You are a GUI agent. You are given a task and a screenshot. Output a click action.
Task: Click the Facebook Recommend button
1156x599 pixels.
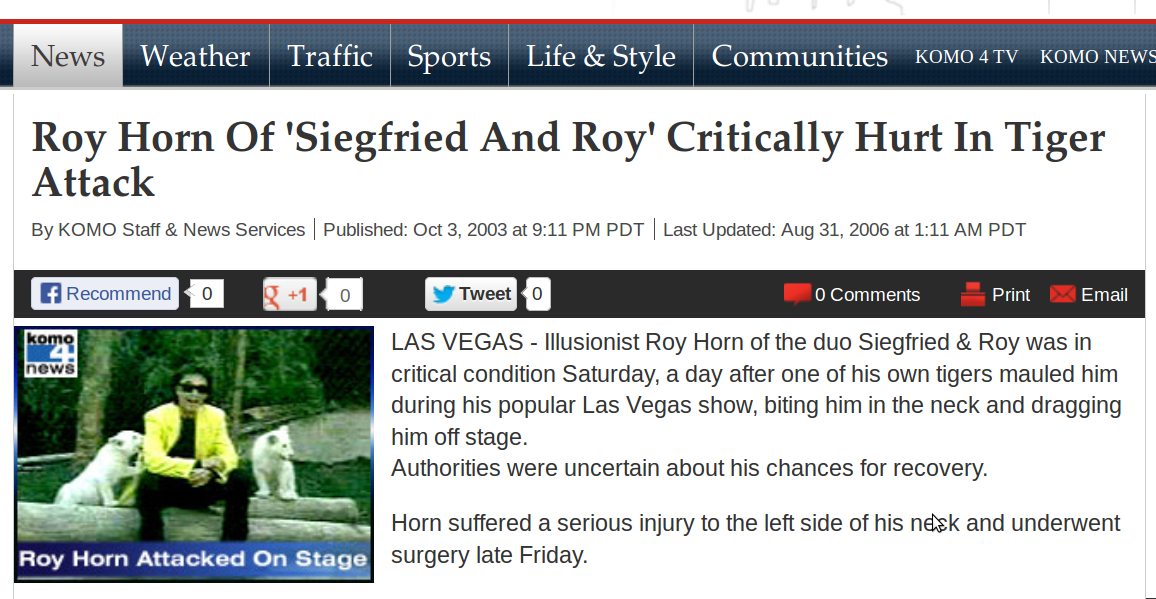[x=105, y=294]
